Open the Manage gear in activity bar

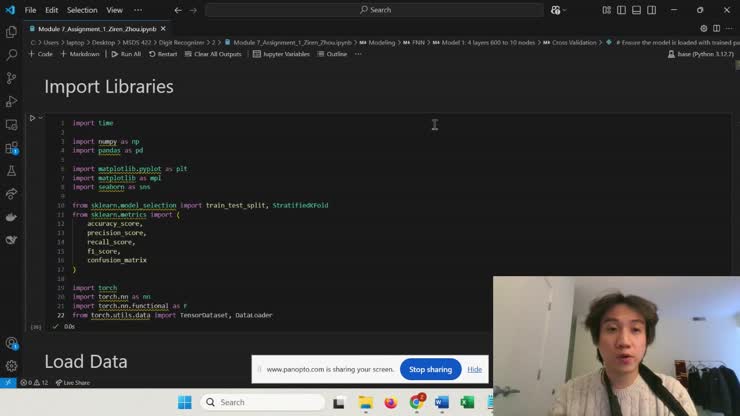pyautogui.click(x=11, y=366)
